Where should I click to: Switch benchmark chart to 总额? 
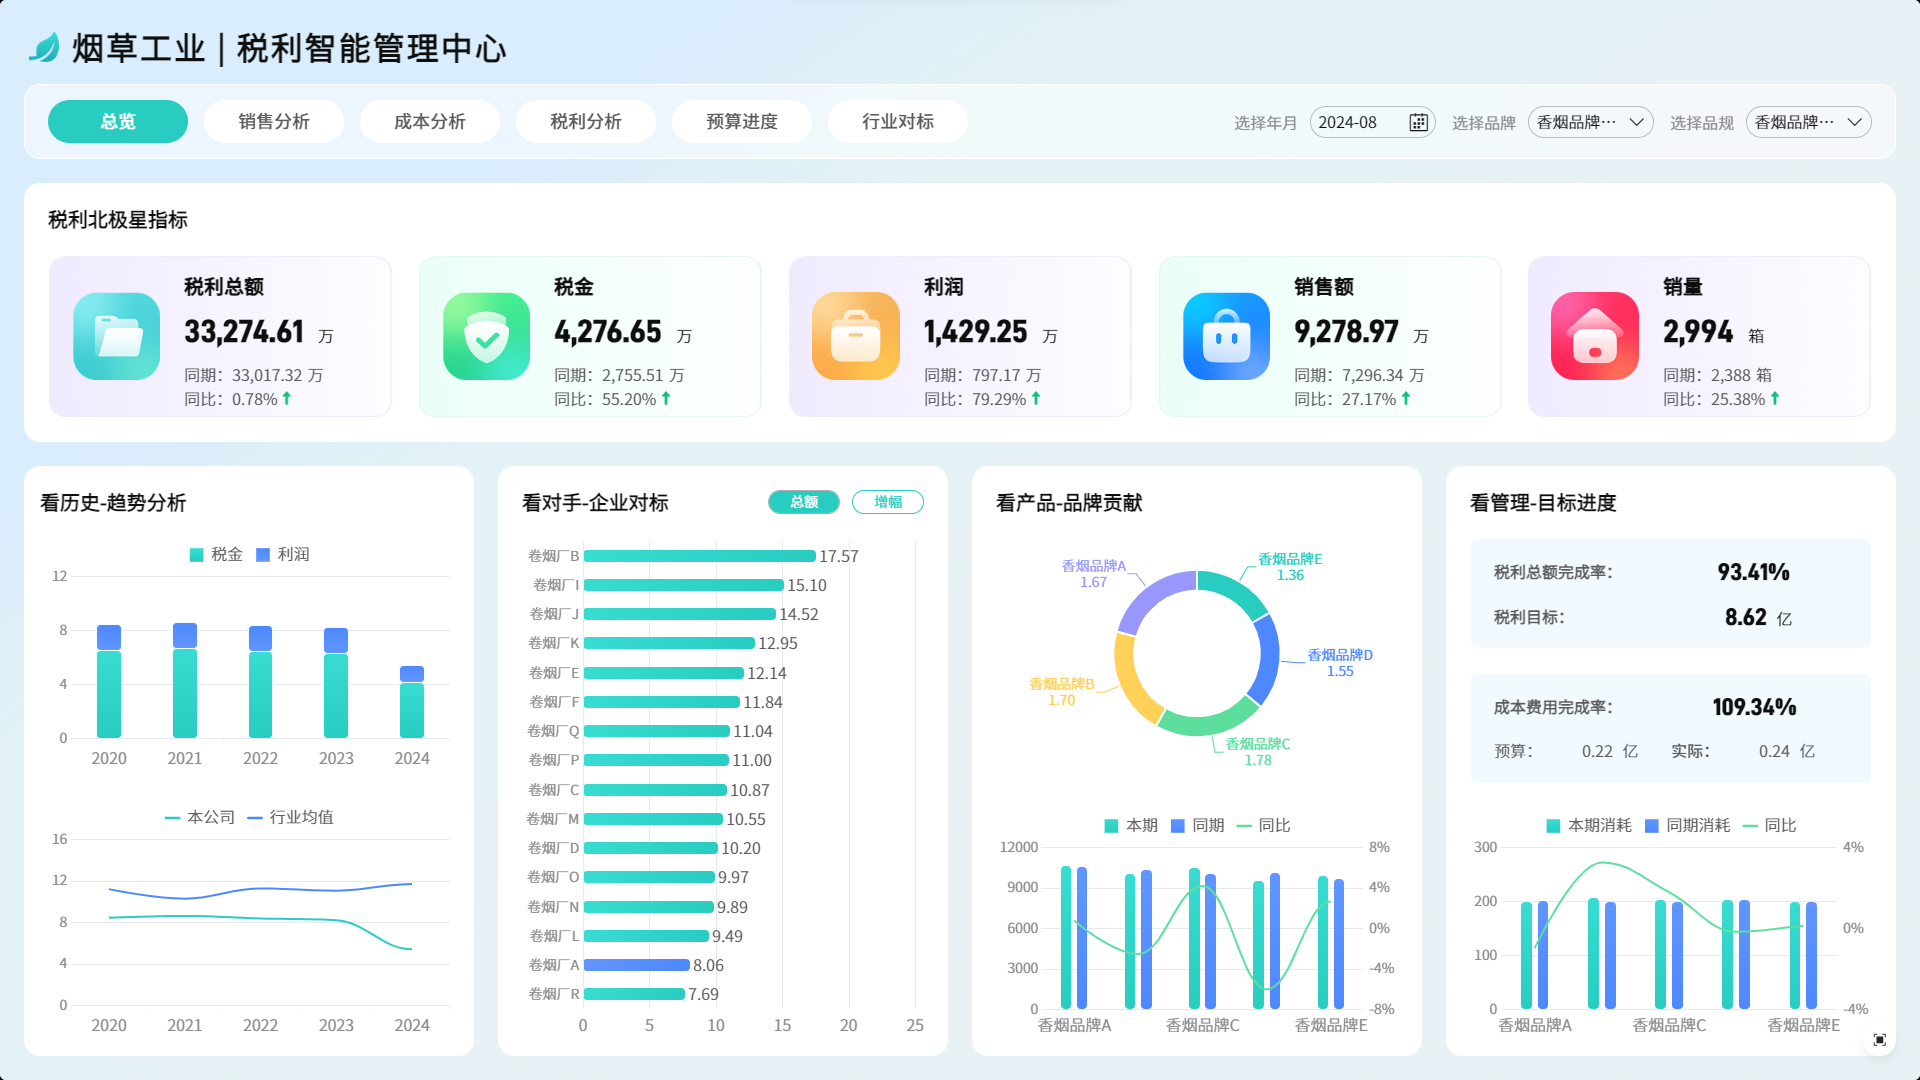pyautogui.click(x=804, y=502)
